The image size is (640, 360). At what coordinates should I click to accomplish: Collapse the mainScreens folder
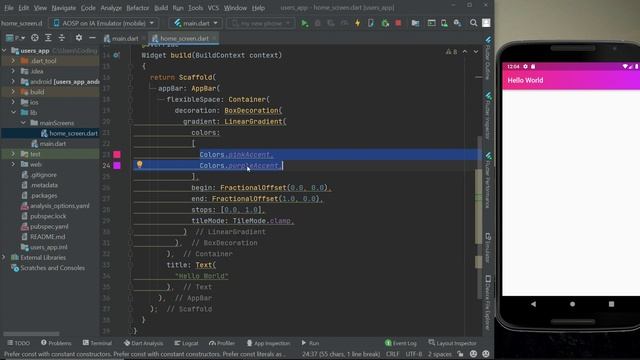coord(23,123)
